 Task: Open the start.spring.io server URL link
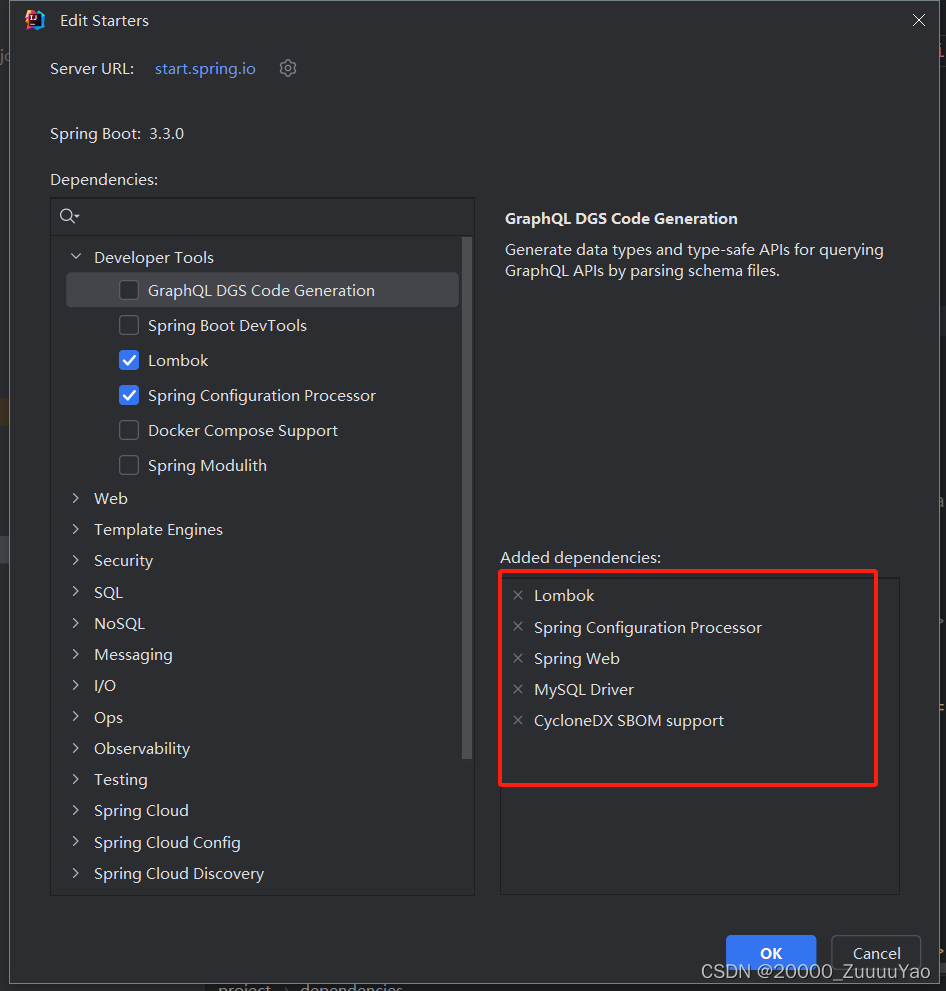pyautogui.click(x=205, y=68)
